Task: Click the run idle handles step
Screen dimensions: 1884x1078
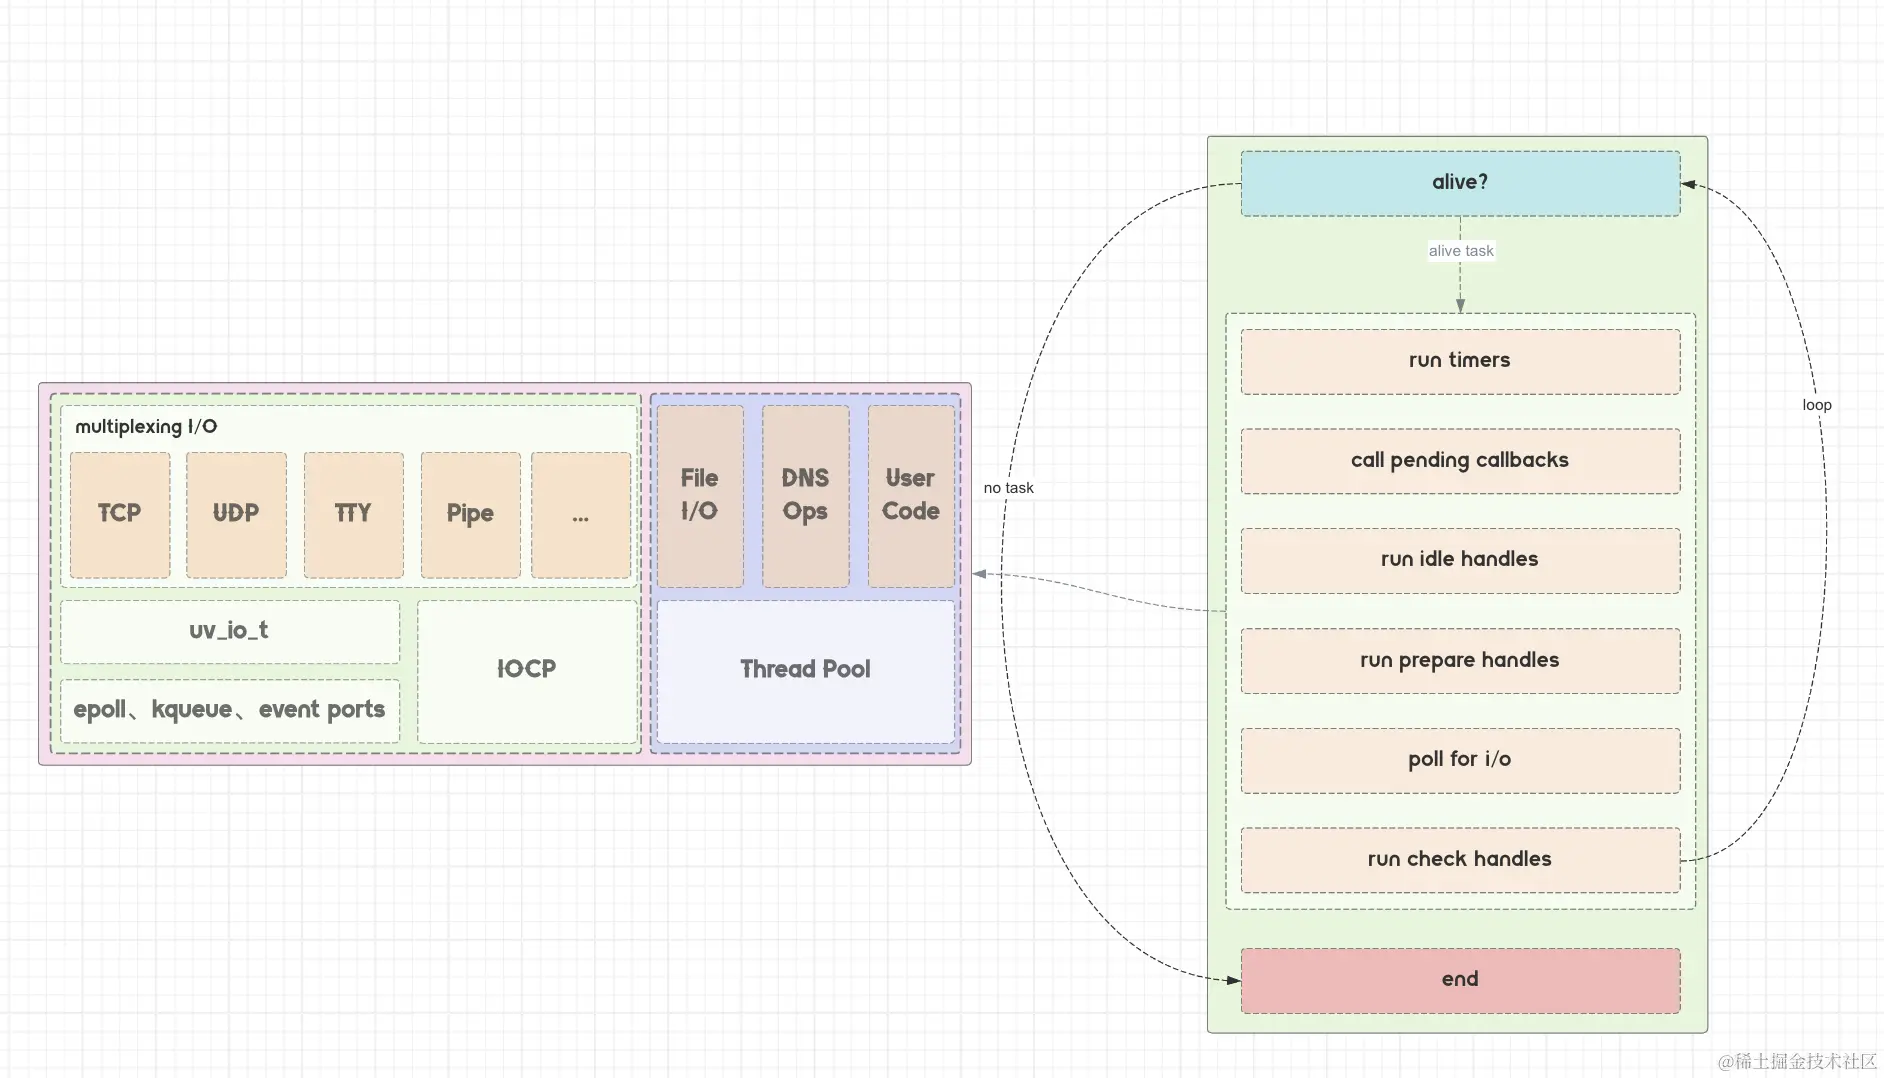Action: tap(1460, 560)
